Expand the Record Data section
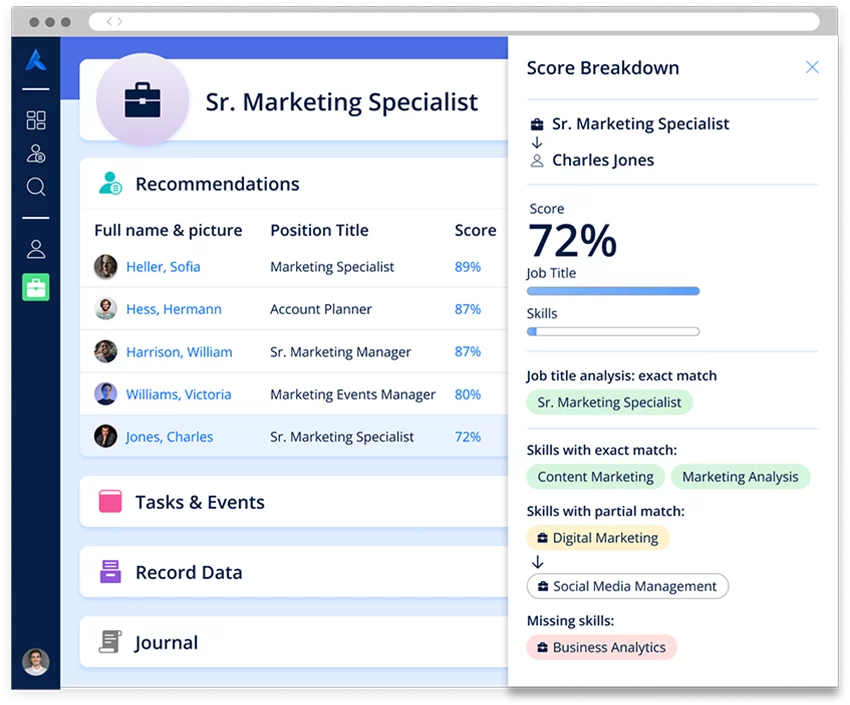The image size is (850, 705). [x=188, y=572]
